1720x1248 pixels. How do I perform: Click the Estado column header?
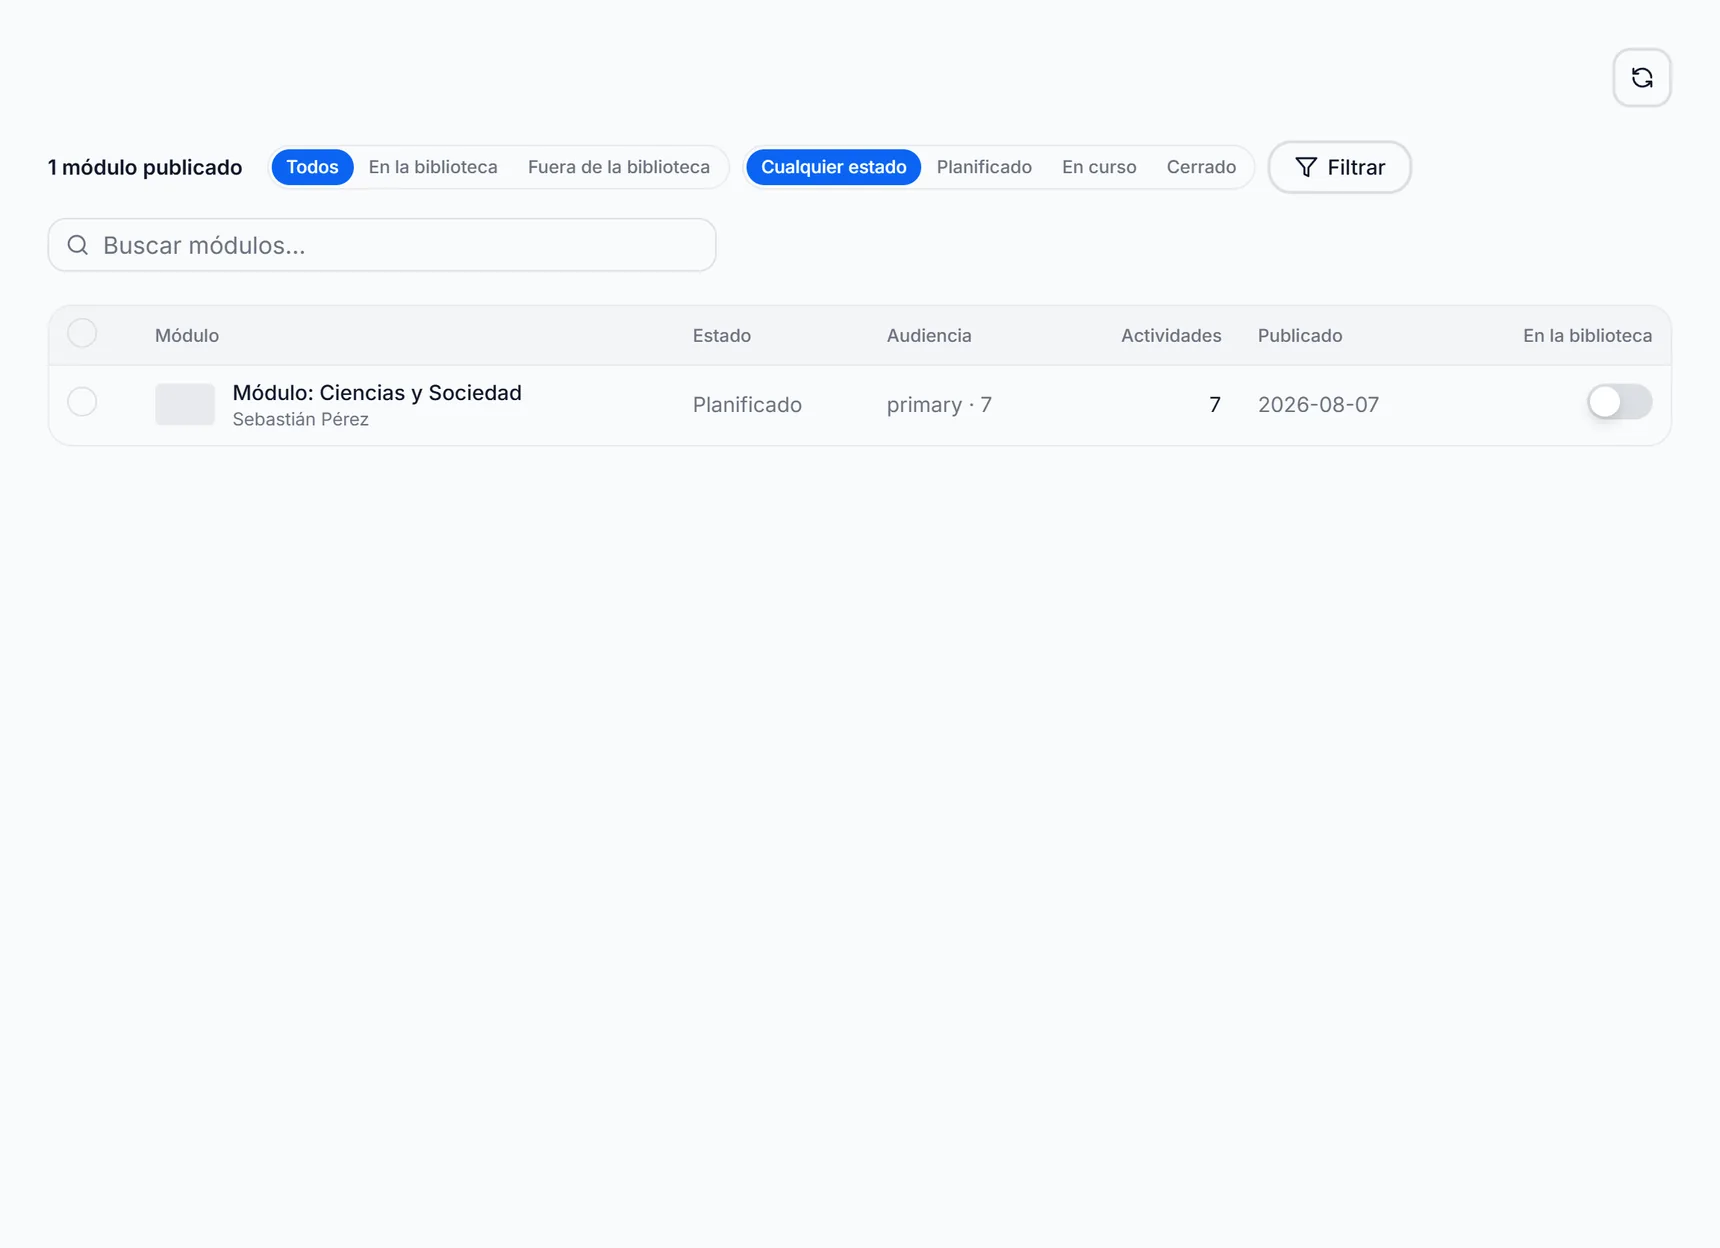pyautogui.click(x=722, y=335)
